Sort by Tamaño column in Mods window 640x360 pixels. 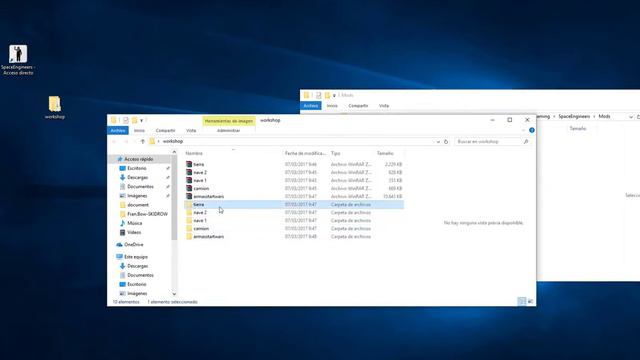coord(578,128)
